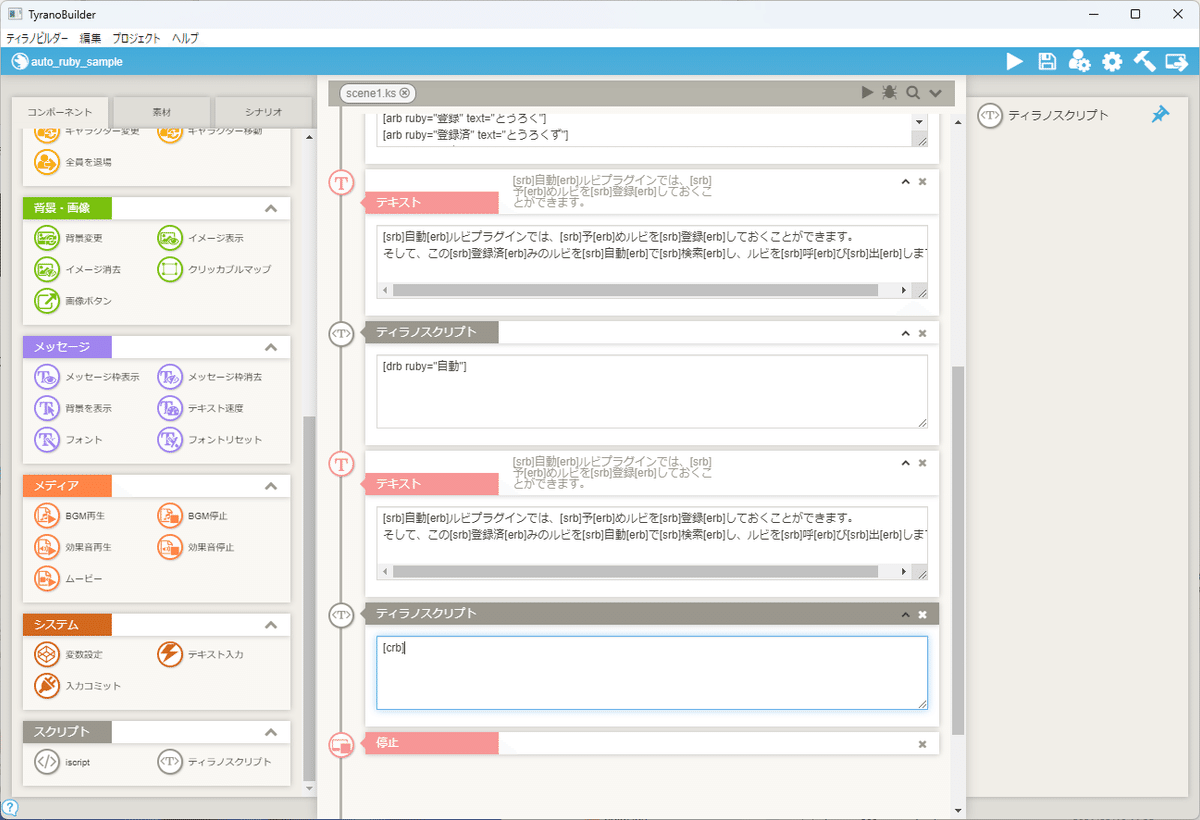Click the right arrow of the horizontal scrollbar in the テキスト block above [crb]

coord(904,572)
